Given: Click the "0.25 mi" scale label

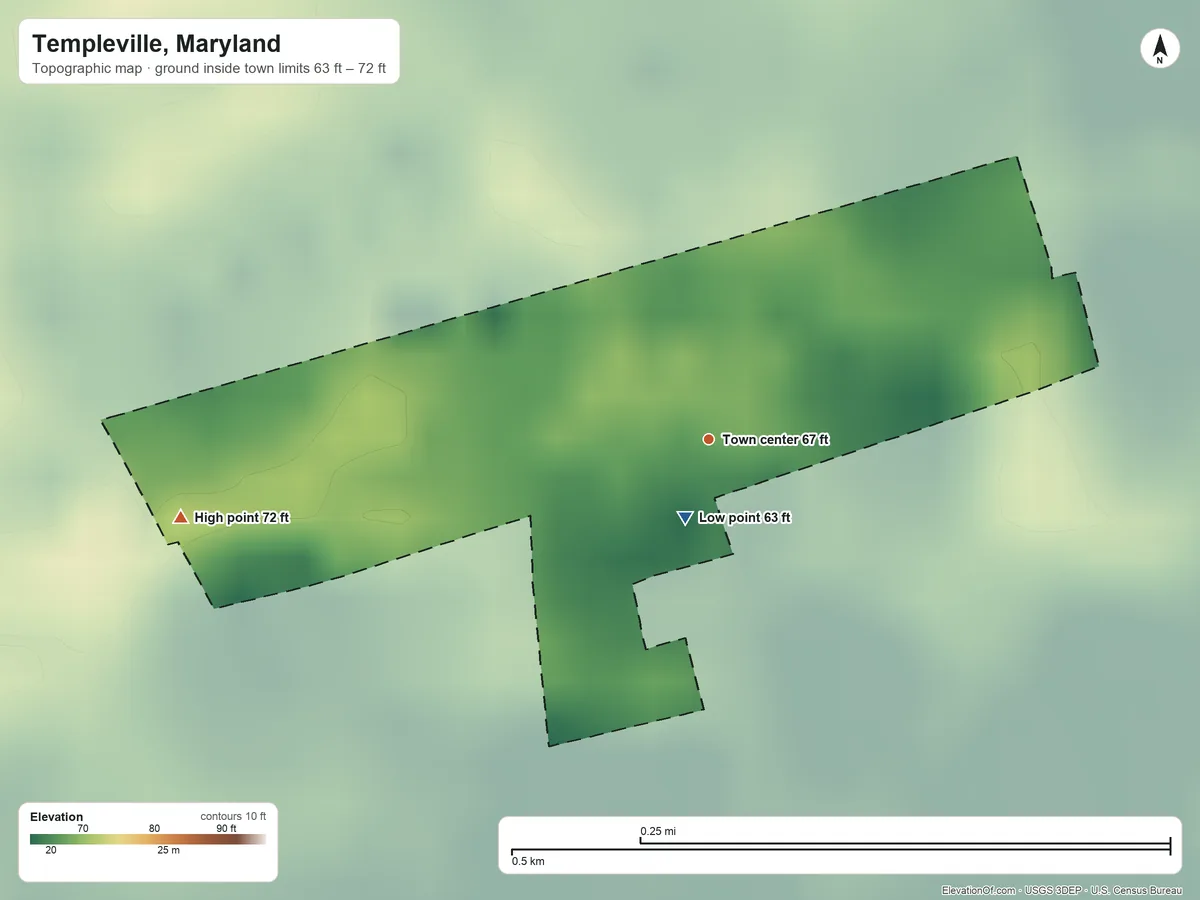Looking at the screenshot, I should (658, 831).
